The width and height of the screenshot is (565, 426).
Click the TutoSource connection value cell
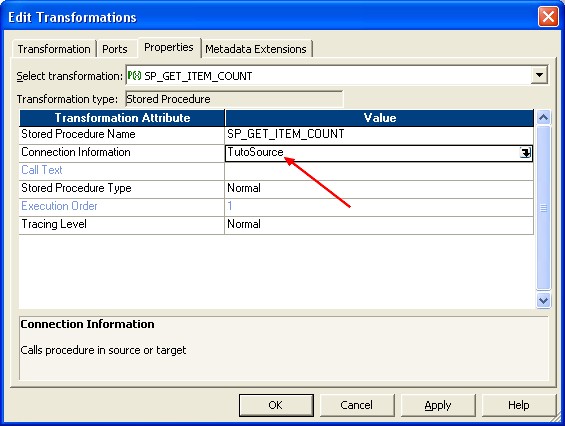[x=379, y=153]
